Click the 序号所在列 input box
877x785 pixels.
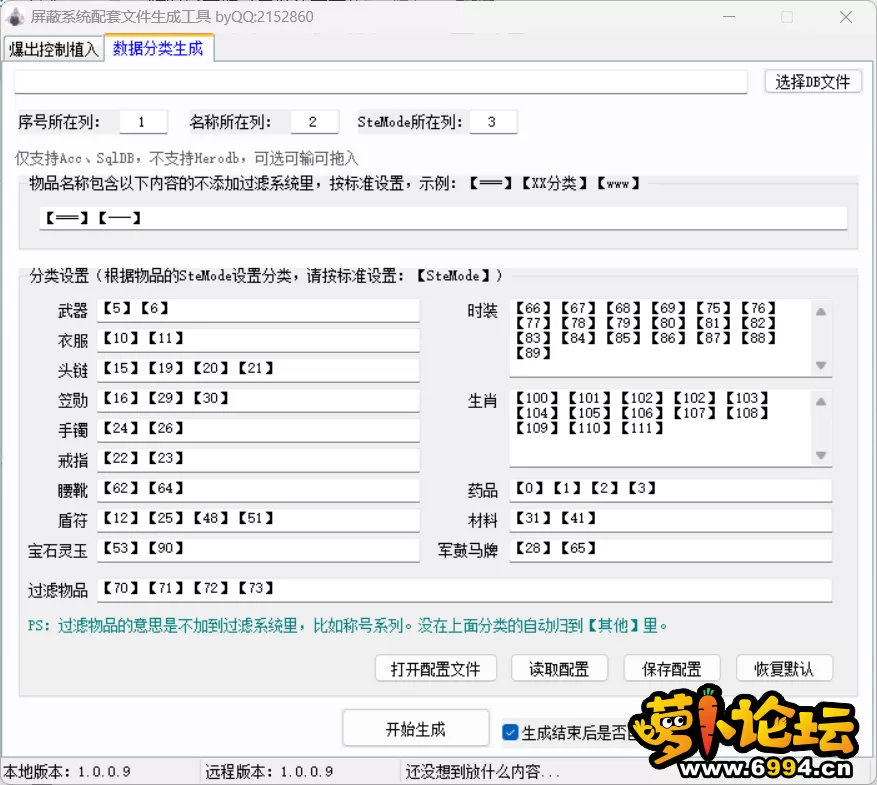click(143, 122)
